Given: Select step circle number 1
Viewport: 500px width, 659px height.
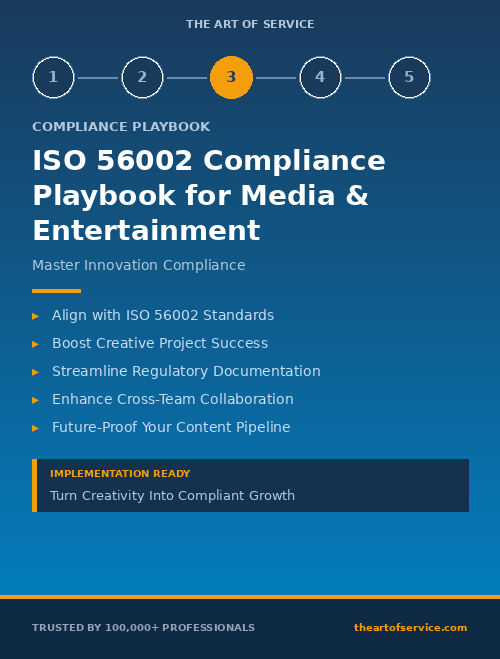Looking at the screenshot, I should pos(53,77).
